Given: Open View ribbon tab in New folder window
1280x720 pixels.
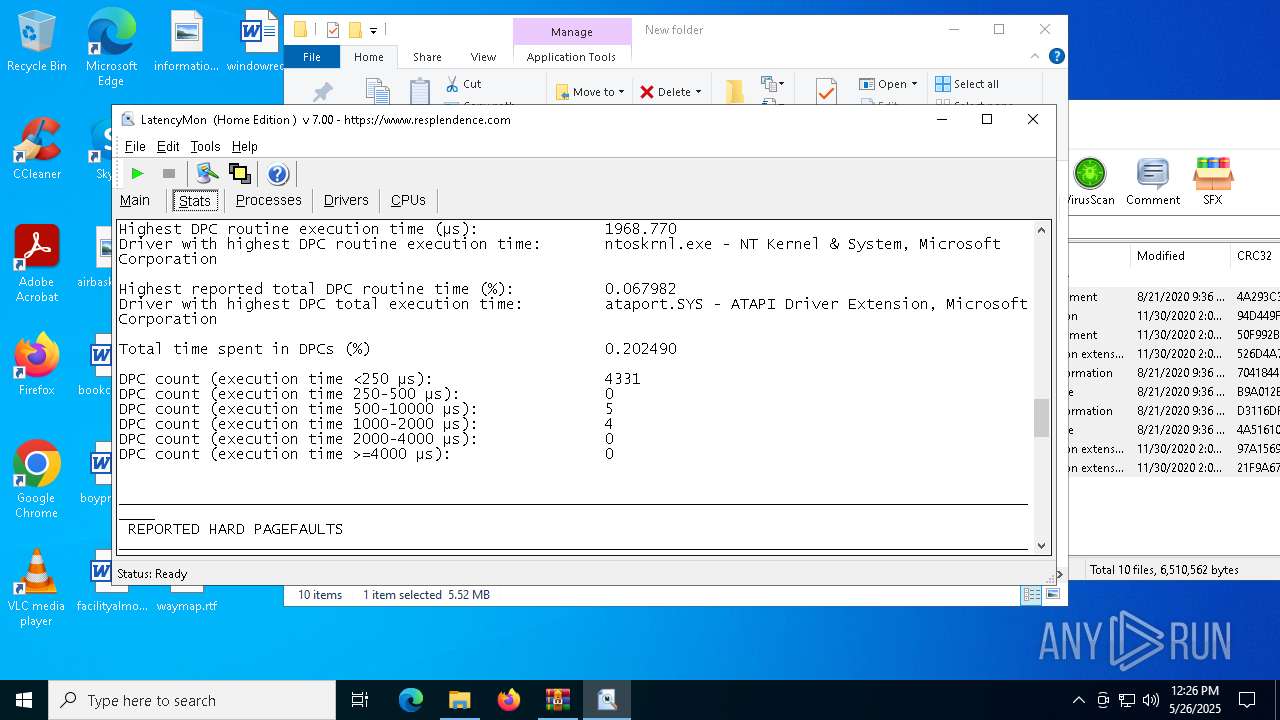Looking at the screenshot, I should [x=483, y=57].
